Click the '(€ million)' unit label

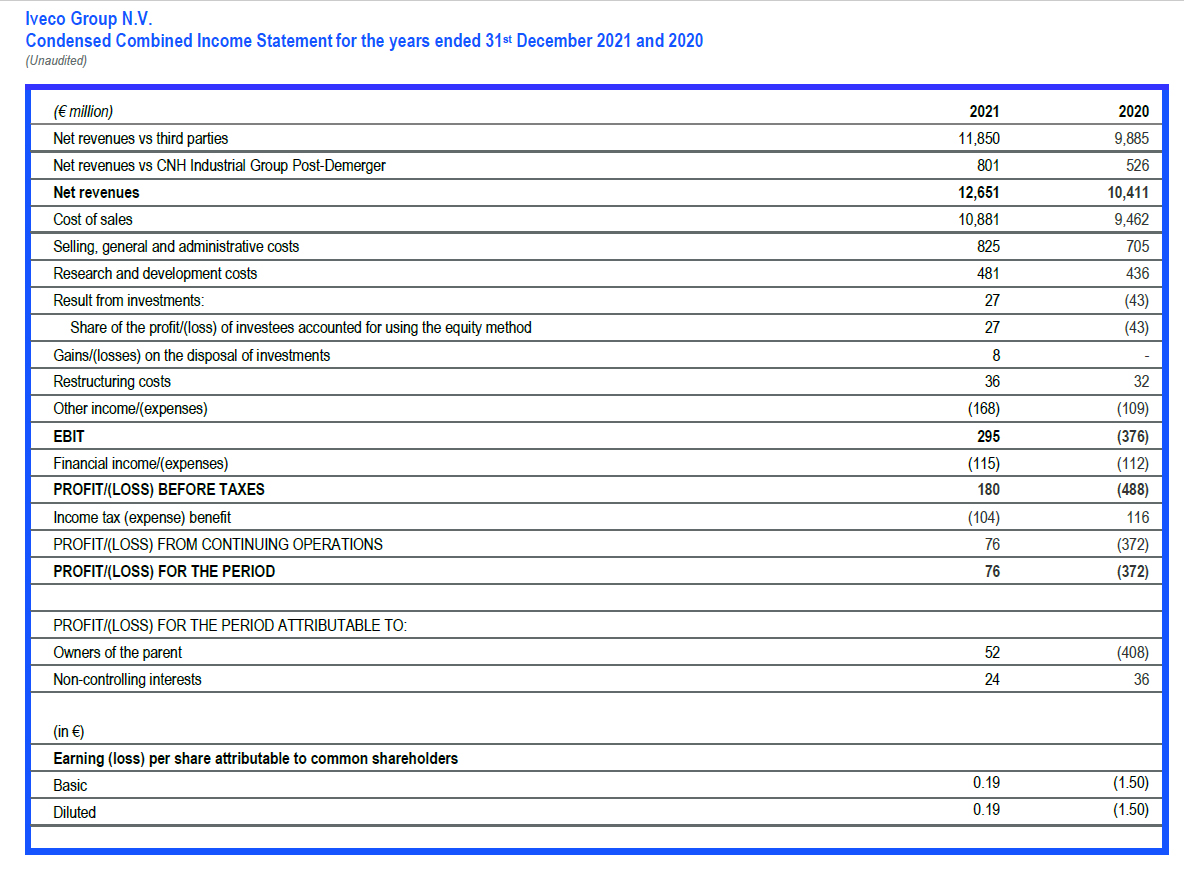[83, 112]
